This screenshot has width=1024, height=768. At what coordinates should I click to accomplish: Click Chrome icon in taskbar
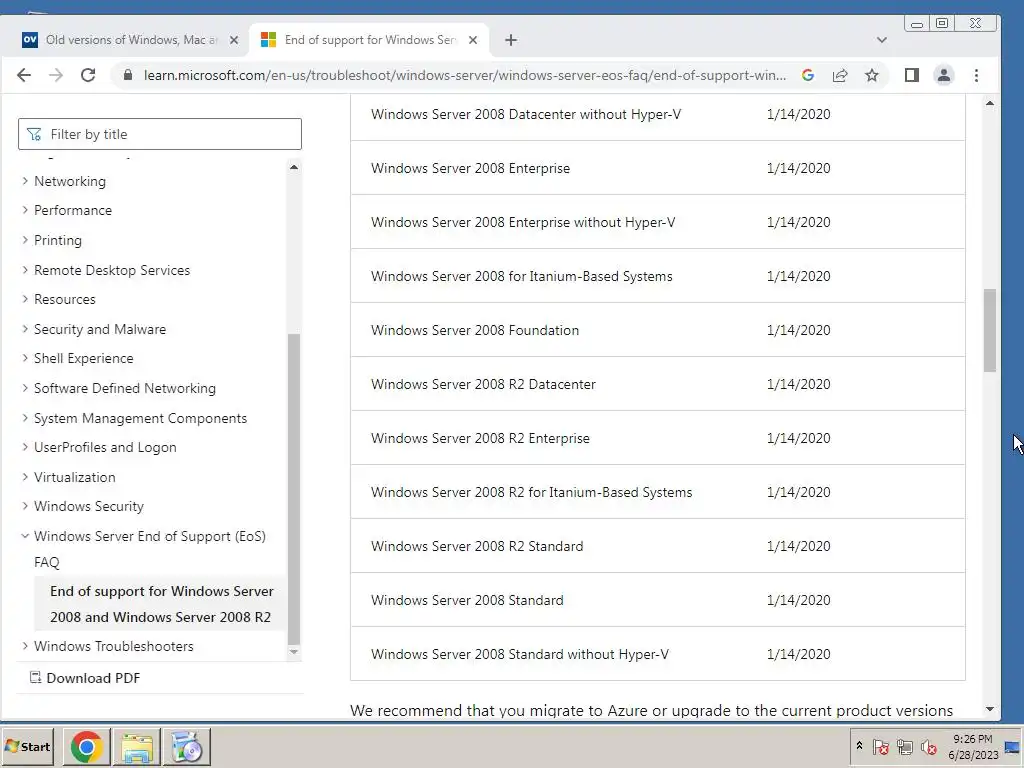pyautogui.click(x=86, y=746)
